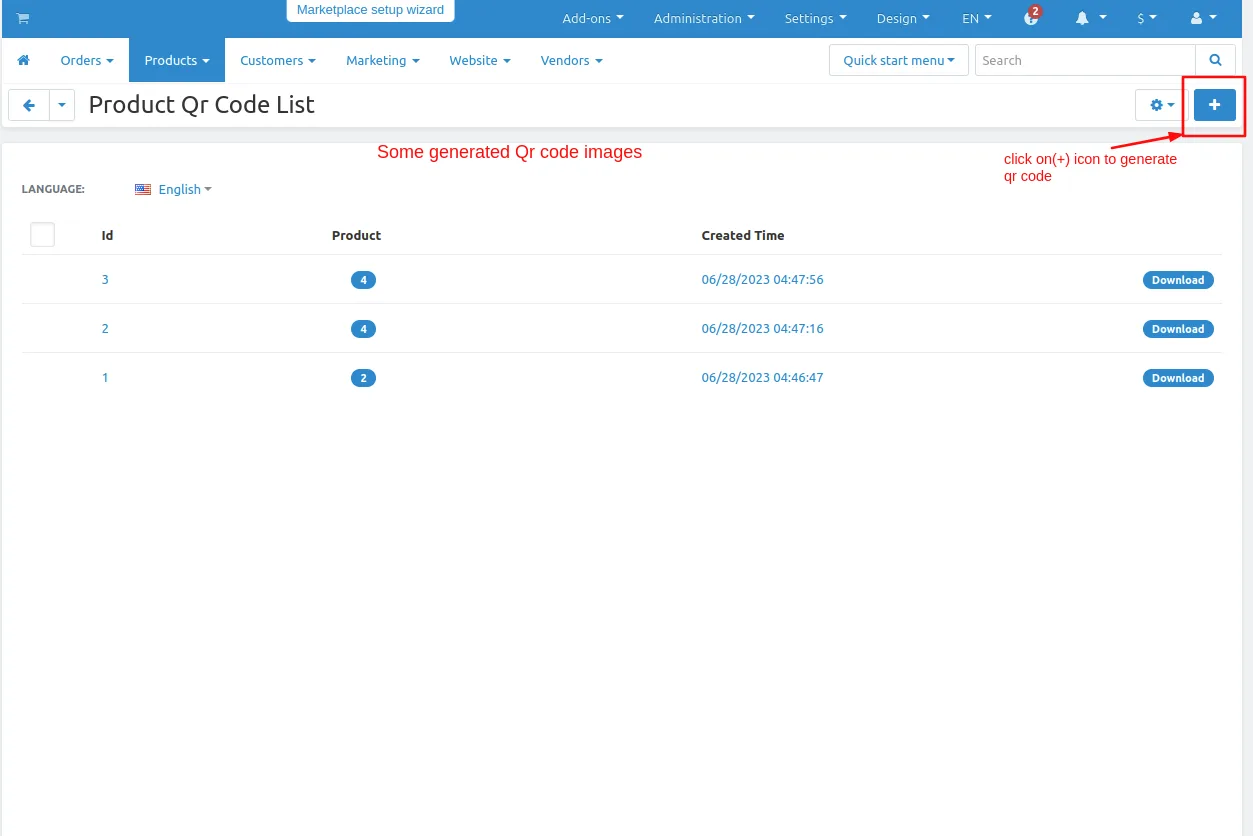The width and height of the screenshot is (1253, 836).
Task: Open the currency dollar dropdown
Action: point(1146,18)
